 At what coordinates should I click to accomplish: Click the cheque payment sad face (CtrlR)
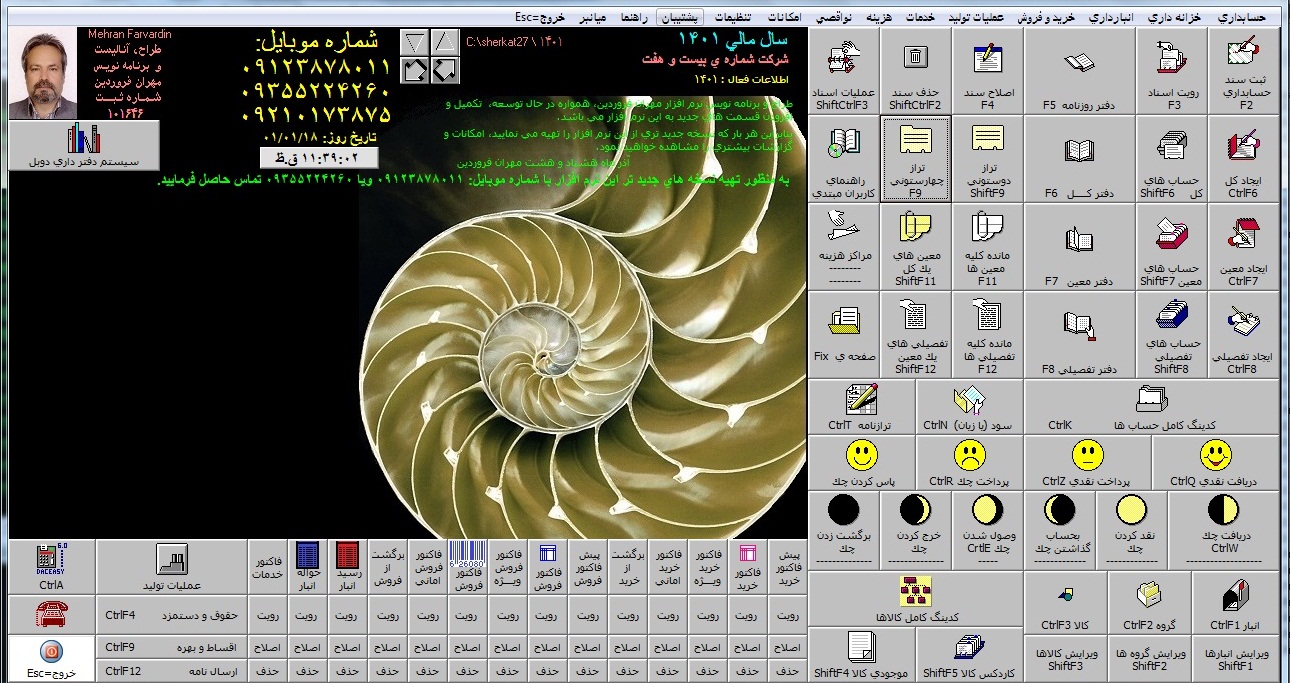pyautogui.click(x=967, y=462)
